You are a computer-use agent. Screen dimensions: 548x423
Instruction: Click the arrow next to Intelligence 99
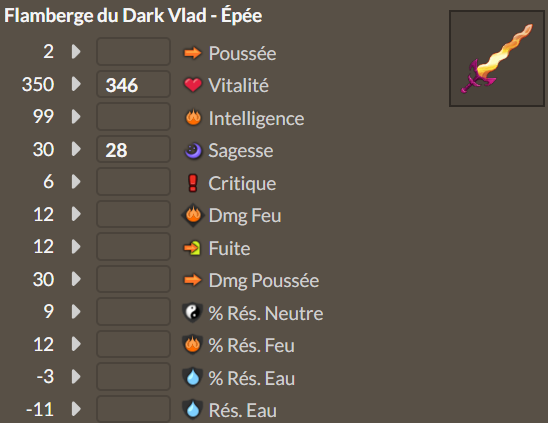coord(76,117)
